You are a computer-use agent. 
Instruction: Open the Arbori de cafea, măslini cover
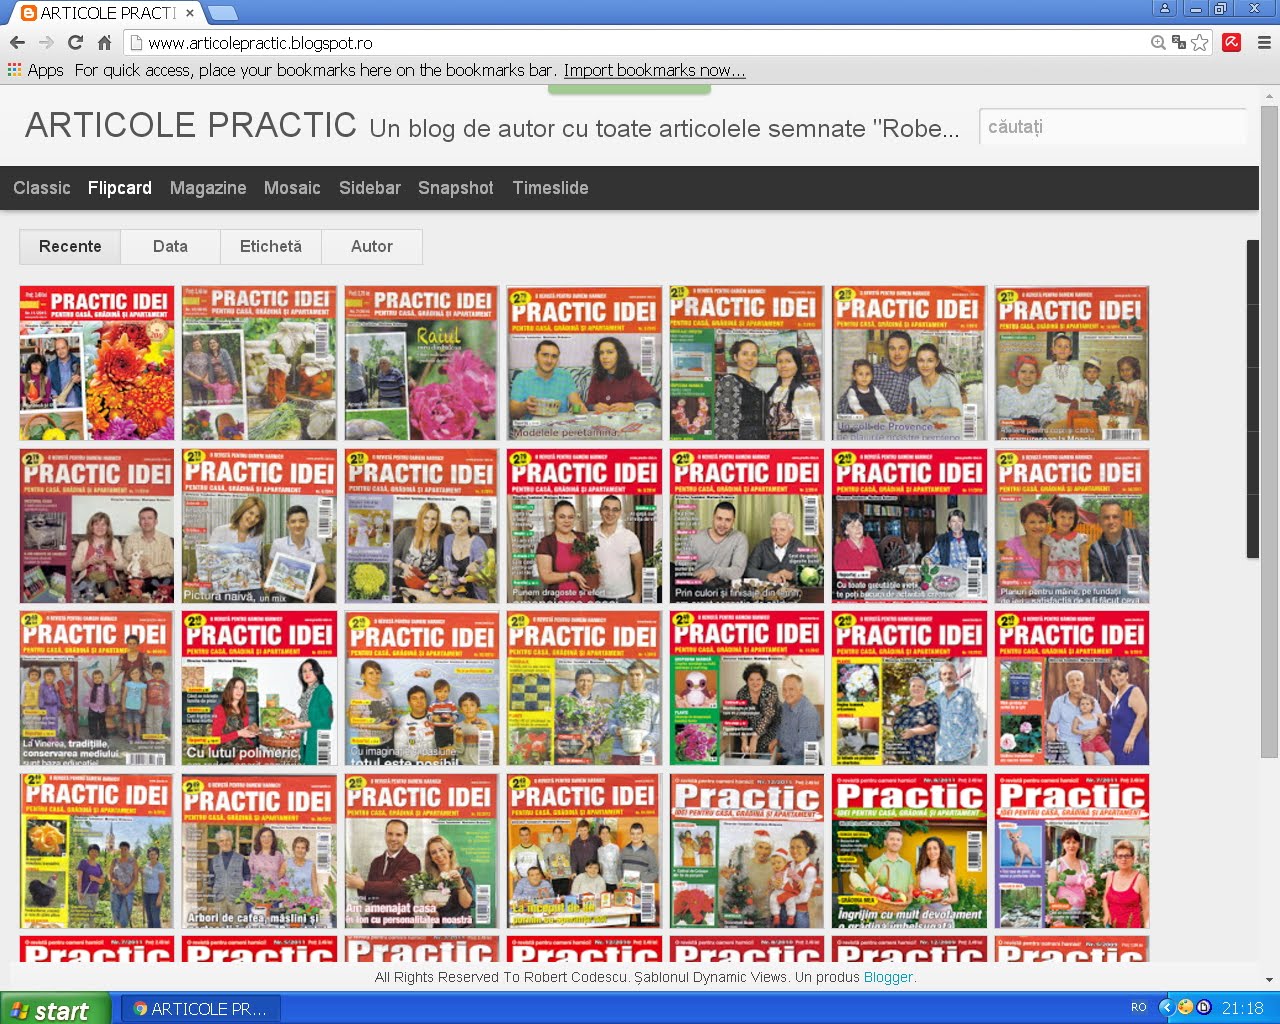pos(260,851)
